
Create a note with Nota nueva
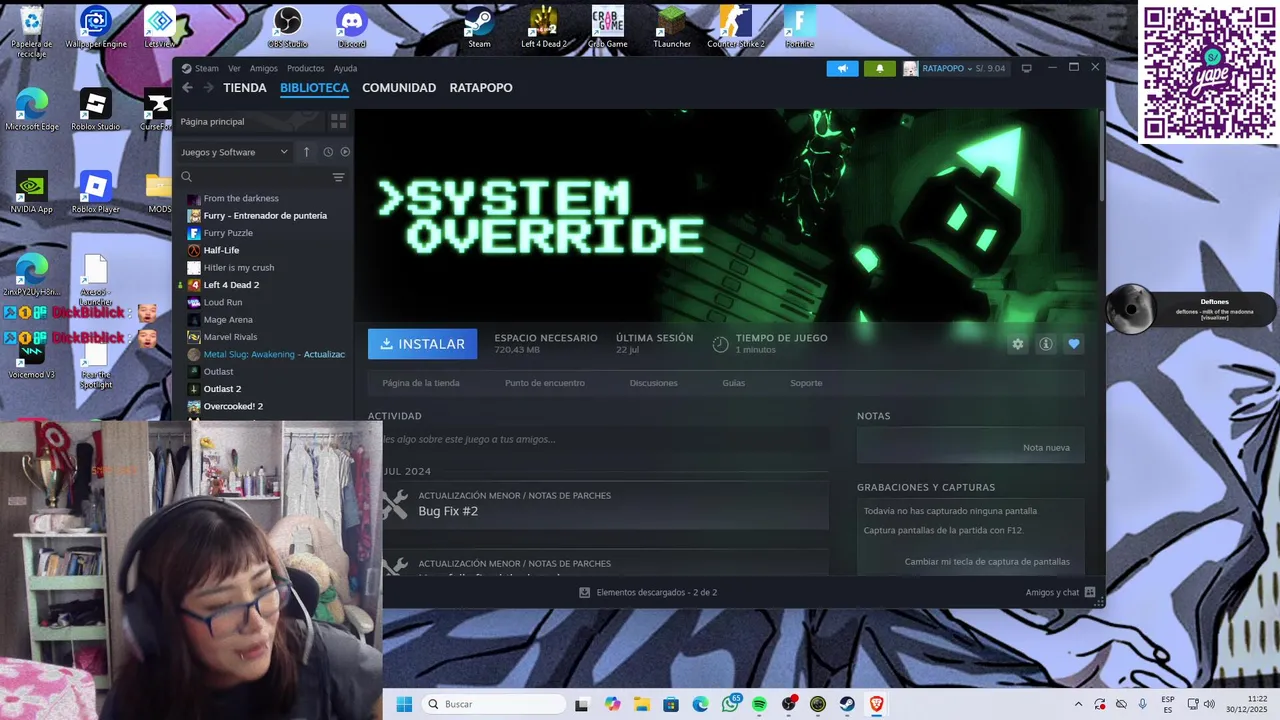[1046, 447]
